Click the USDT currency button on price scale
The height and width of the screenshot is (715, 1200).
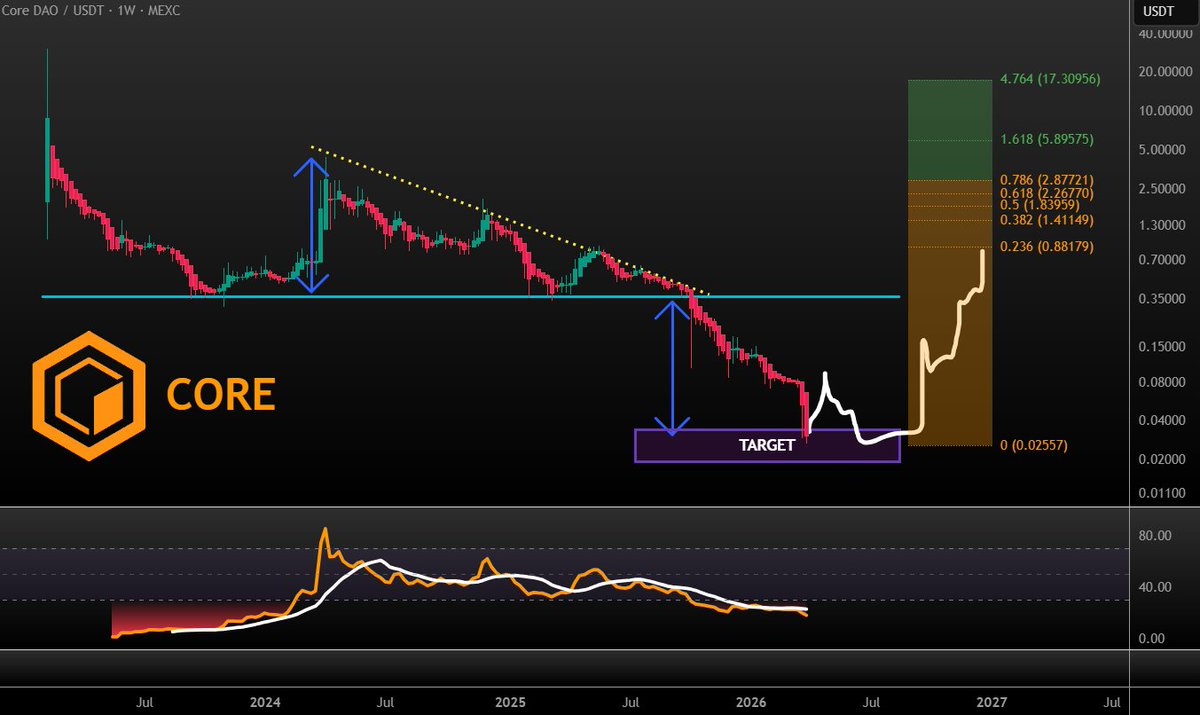[x=1158, y=11]
